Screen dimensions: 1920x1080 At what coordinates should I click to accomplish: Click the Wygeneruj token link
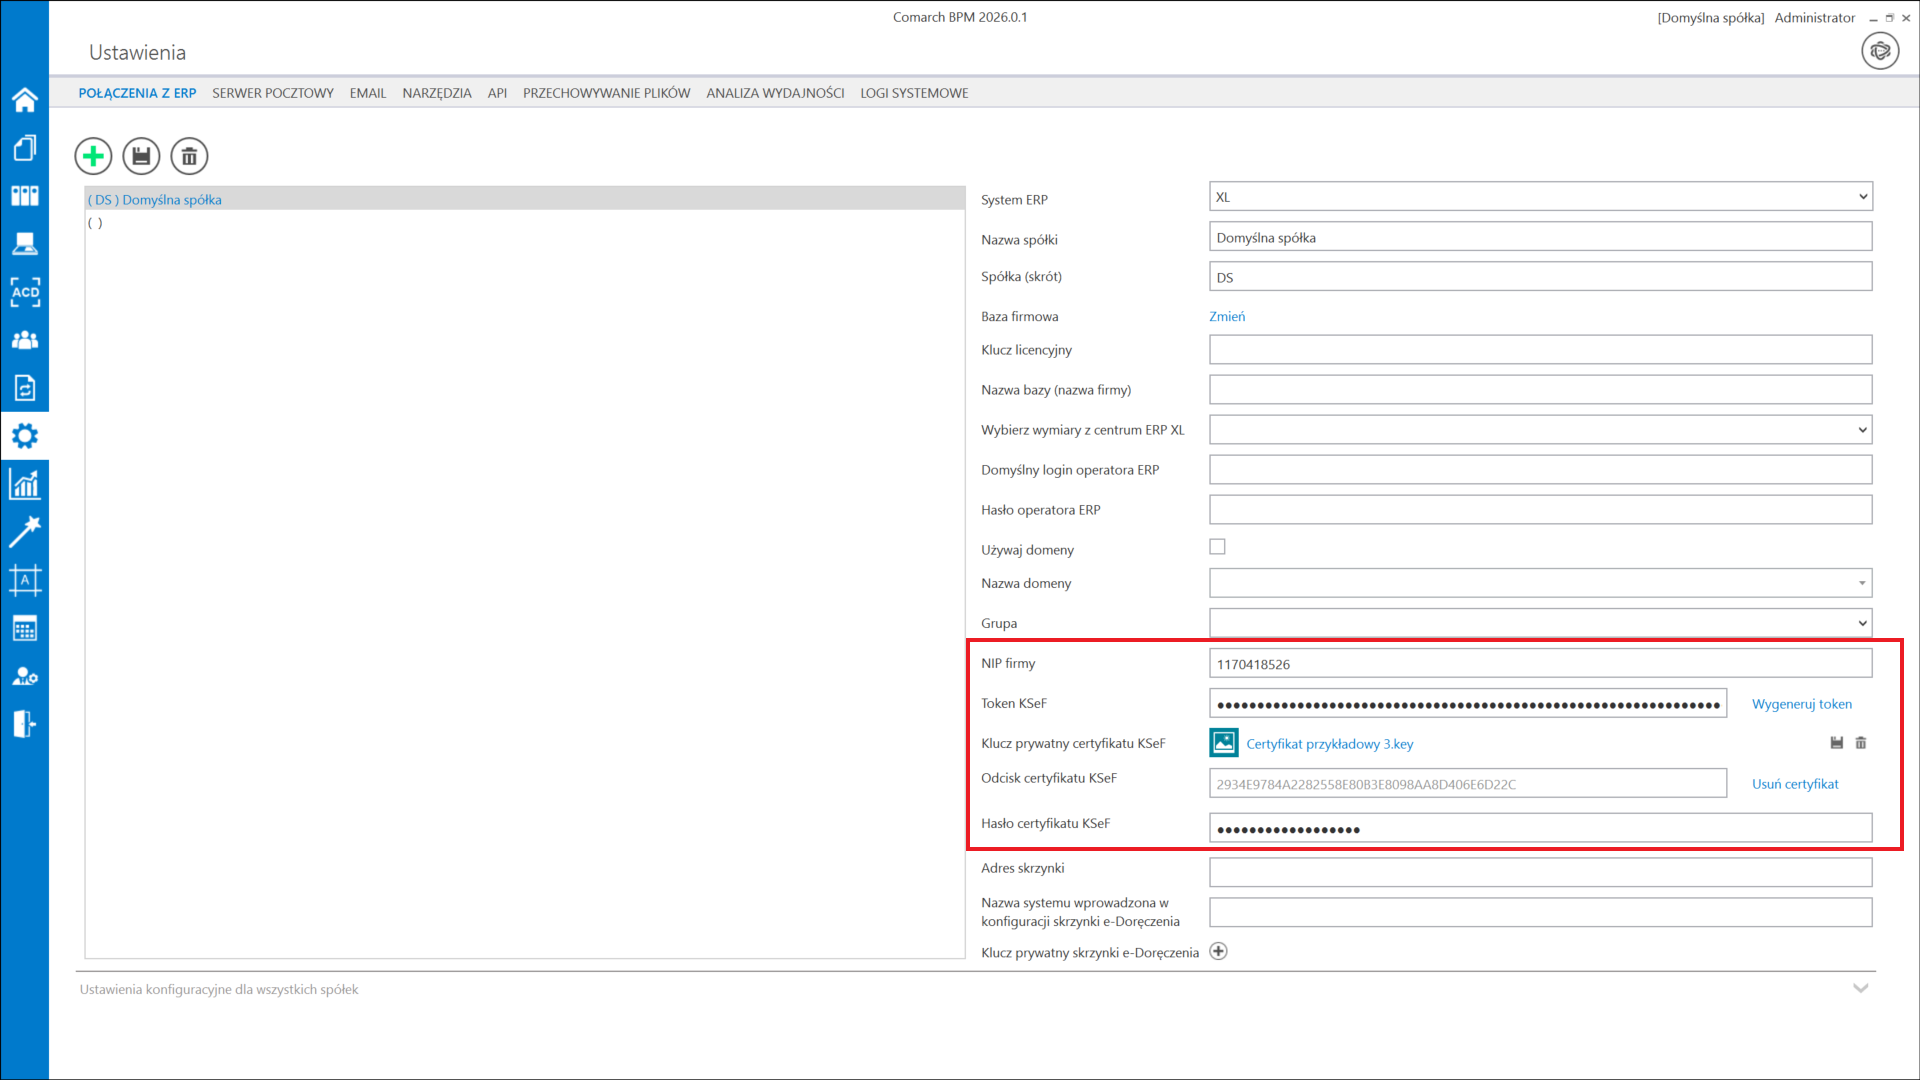[x=1801, y=704]
